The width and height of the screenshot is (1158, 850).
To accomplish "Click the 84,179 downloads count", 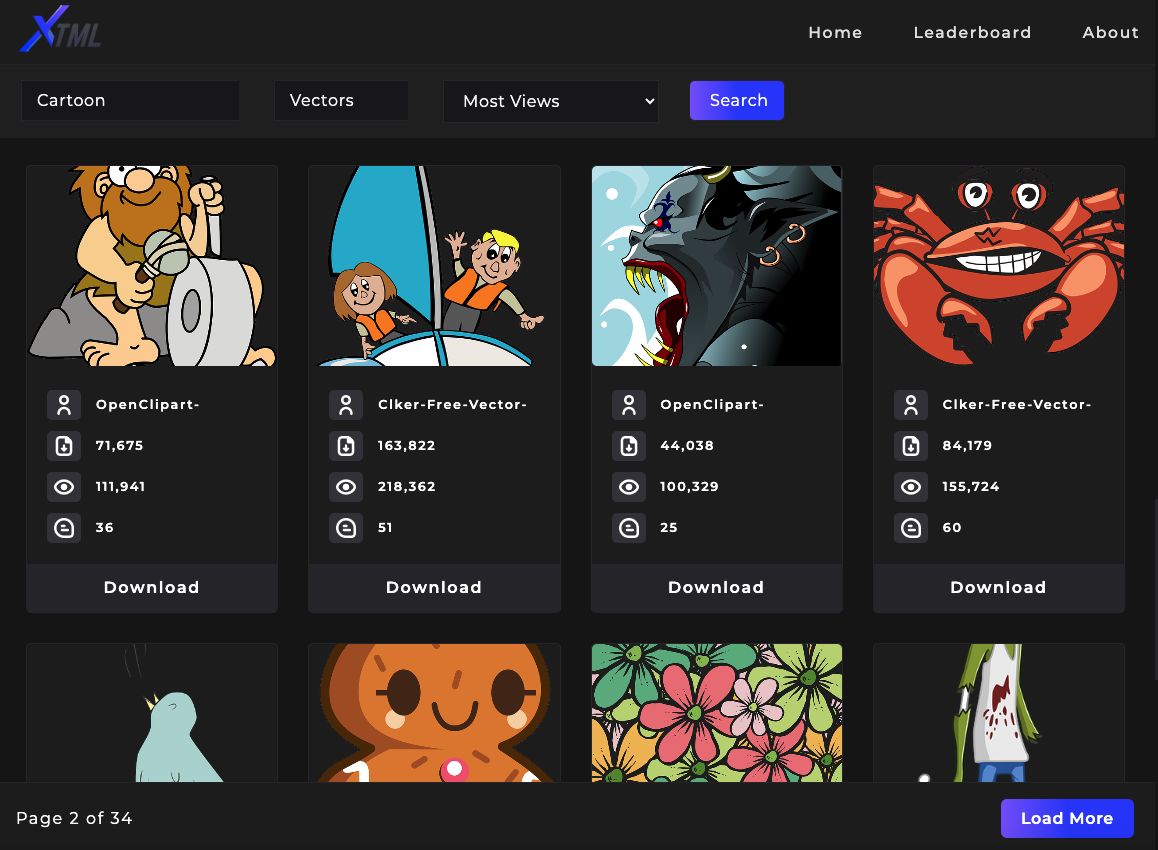I will 967,445.
